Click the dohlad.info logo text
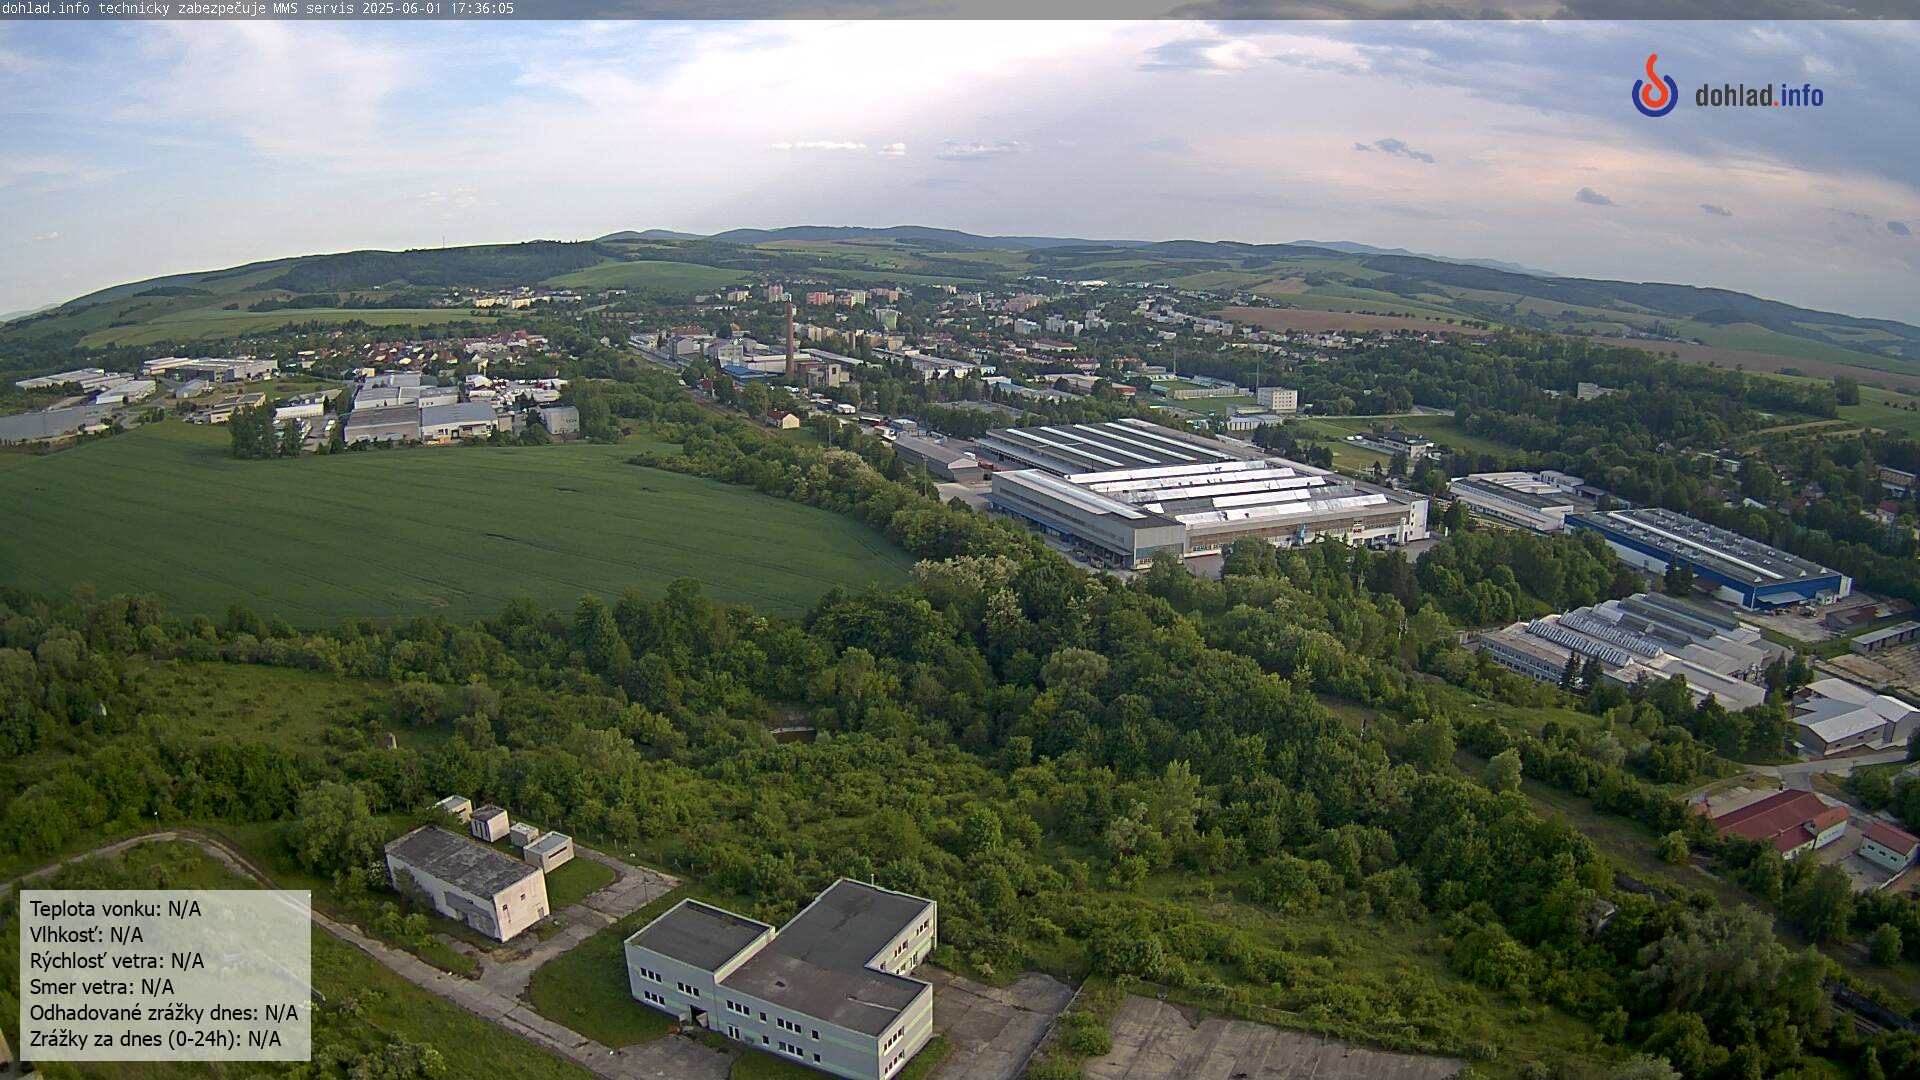 [1759, 96]
